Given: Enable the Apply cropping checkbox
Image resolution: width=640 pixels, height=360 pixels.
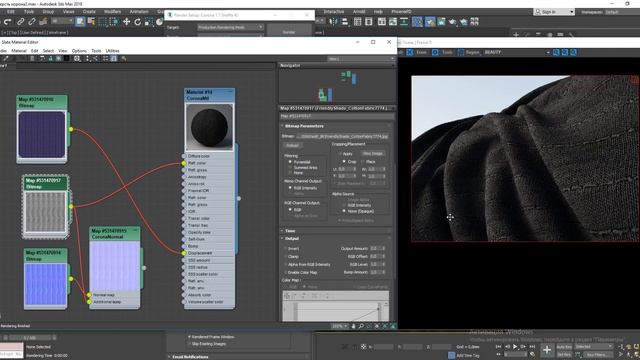Looking at the screenshot, I should click(x=340, y=154).
